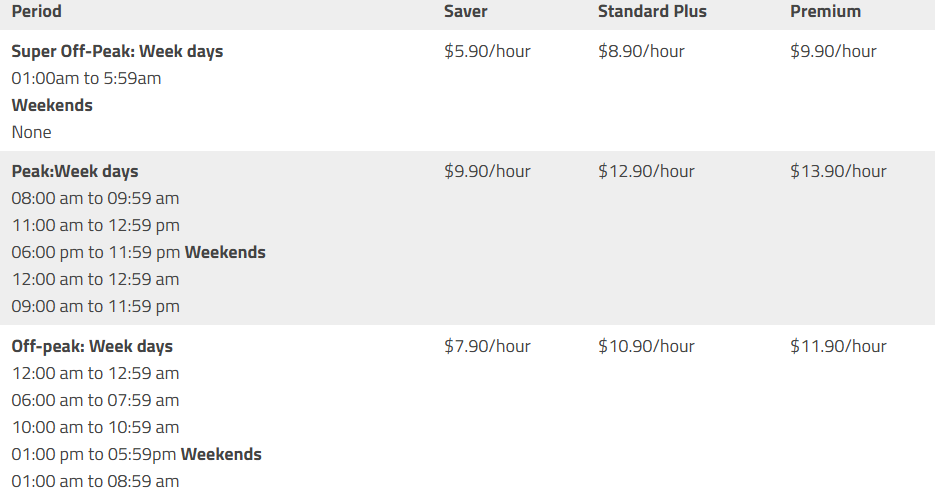935x489 pixels.
Task: Click the 11:00 am to 12:59 pm range
Action: pyautogui.click(x=95, y=225)
